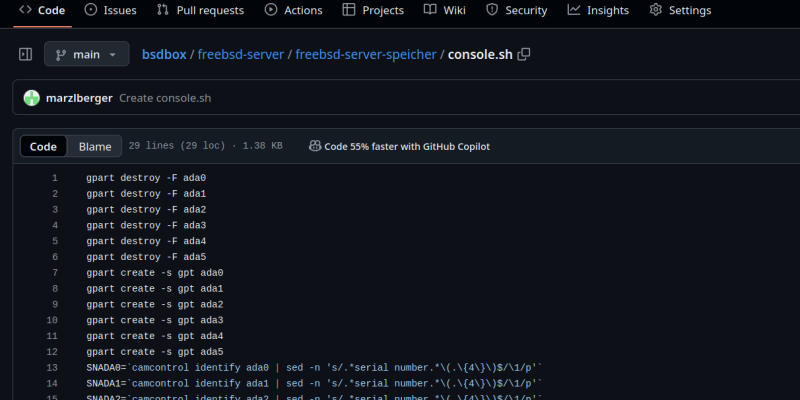Copy file path icon next to console.sh
Viewport: 800px width, 400px height.
[524, 54]
